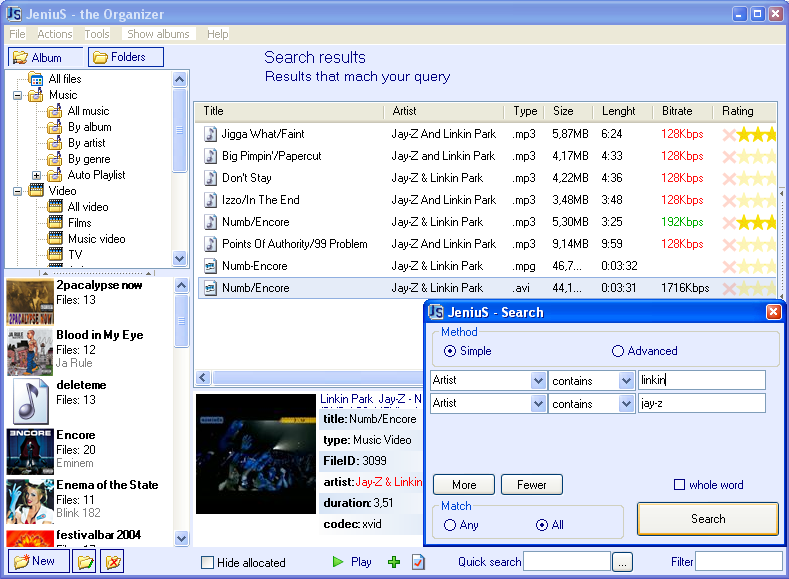Click the Auto Playlist folder icon
789x579 pixels.
[x=54, y=175]
